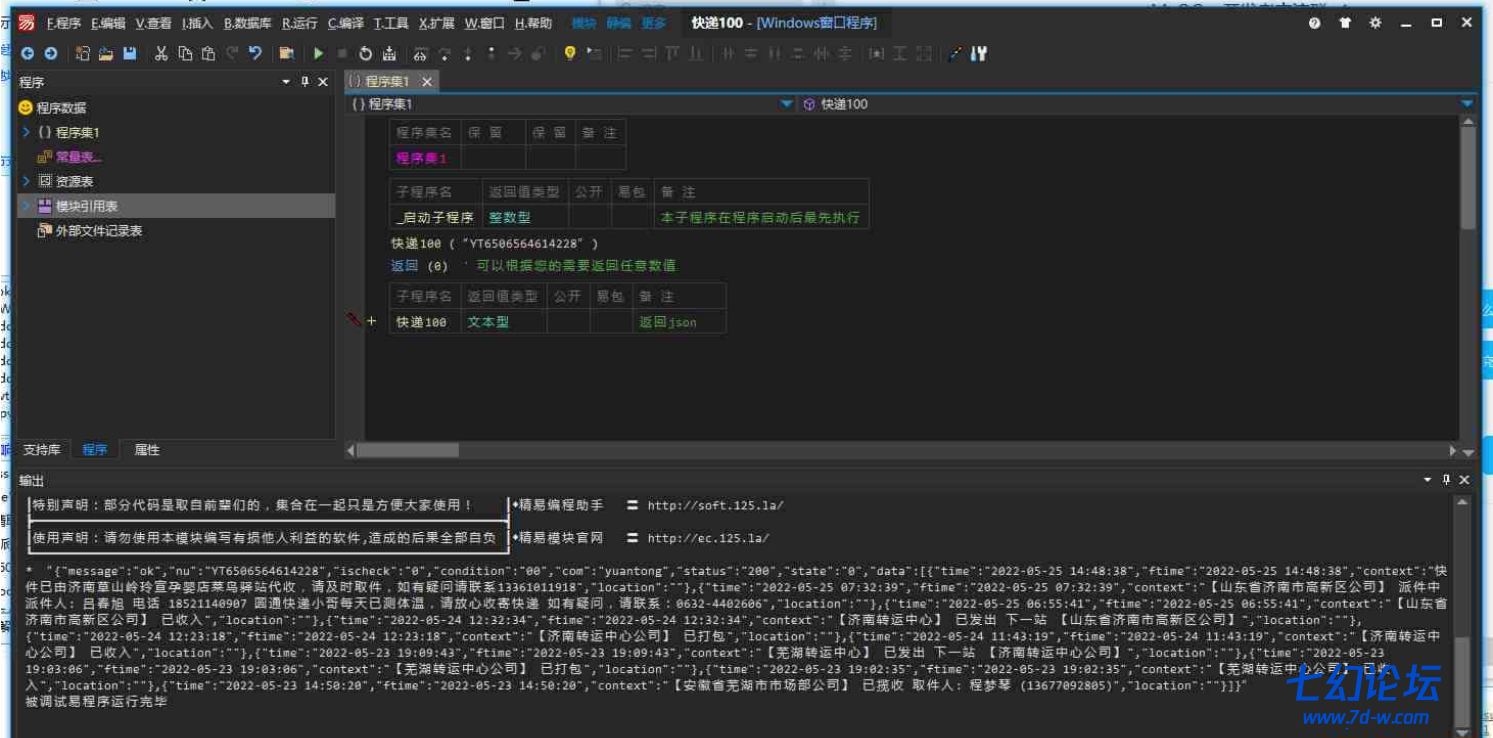Switch to the 支持库 tab
The height and width of the screenshot is (738, 1493).
pyautogui.click(x=42, y=450)
